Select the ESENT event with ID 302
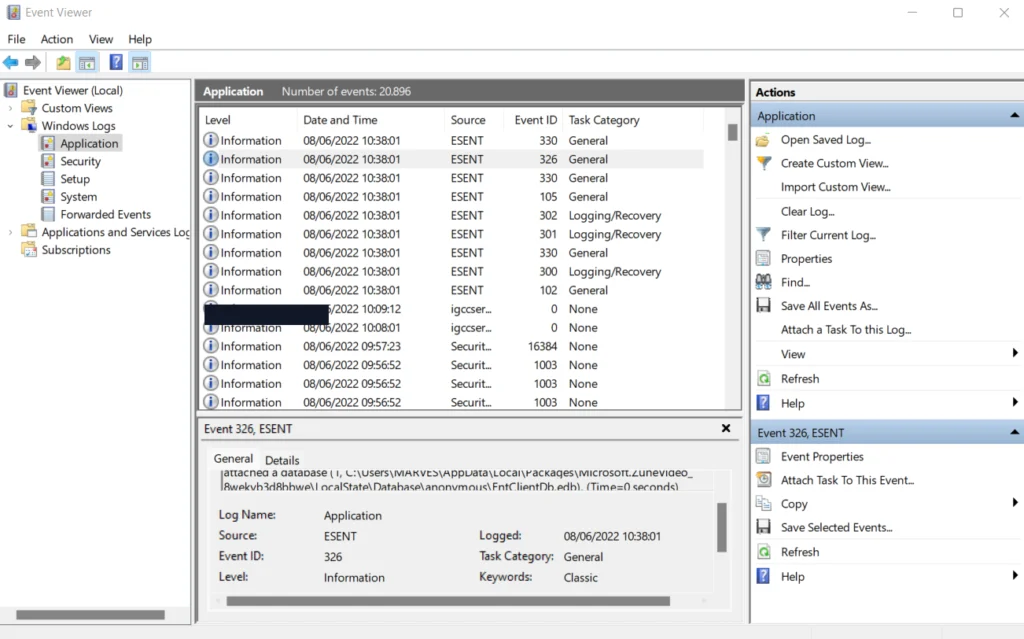The width and height of the screenshot is (1024, 639). (x=452, y=215)
